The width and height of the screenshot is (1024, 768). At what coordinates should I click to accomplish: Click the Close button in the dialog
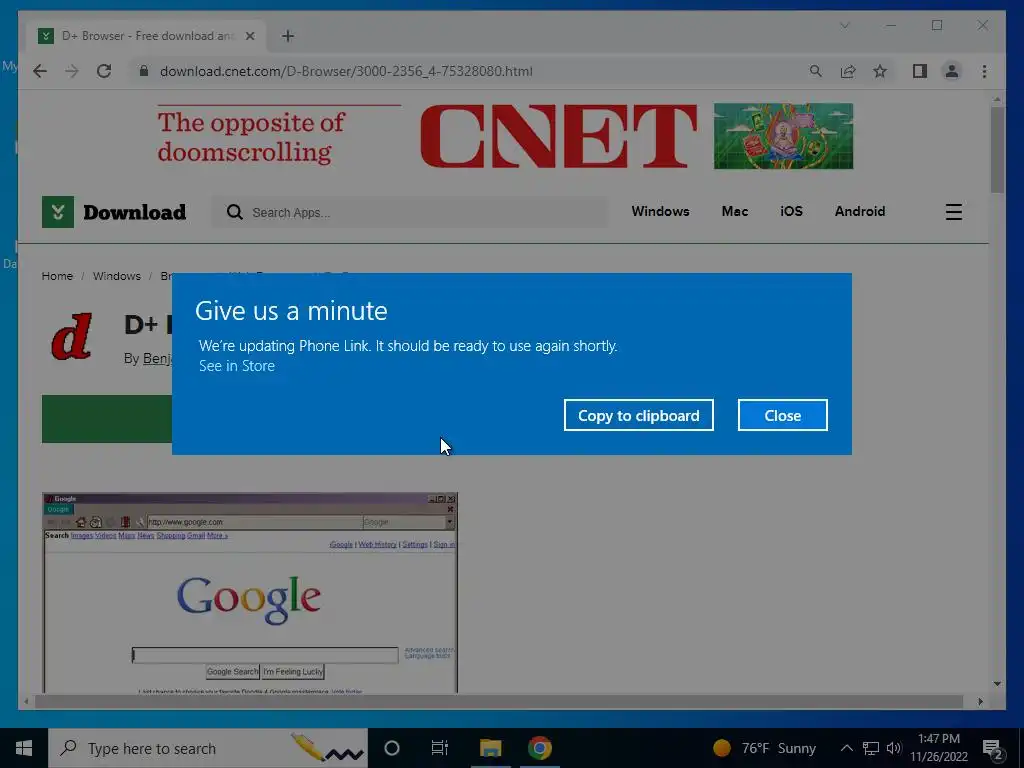coord(782,415)
